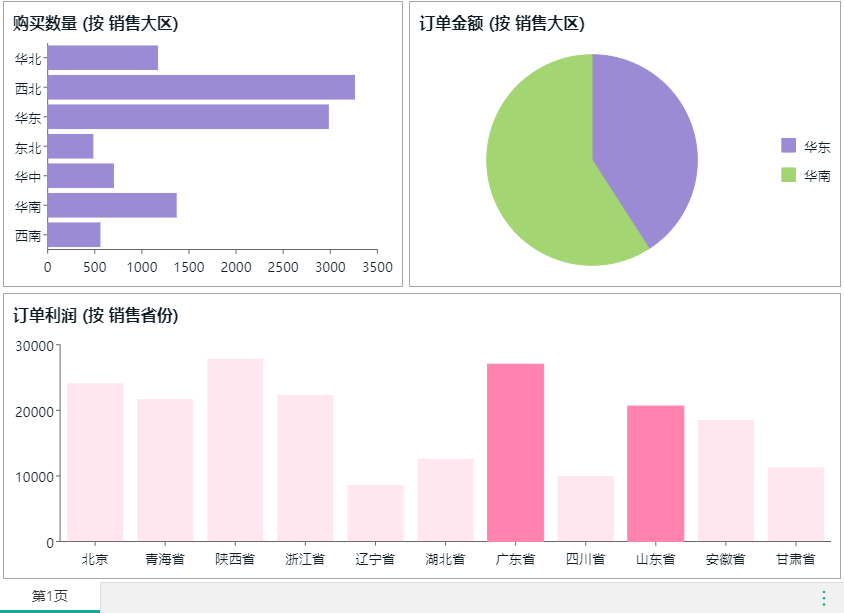844x613 pixels.
Task: Switch to the 第1页 page tab
Action: 50,597
